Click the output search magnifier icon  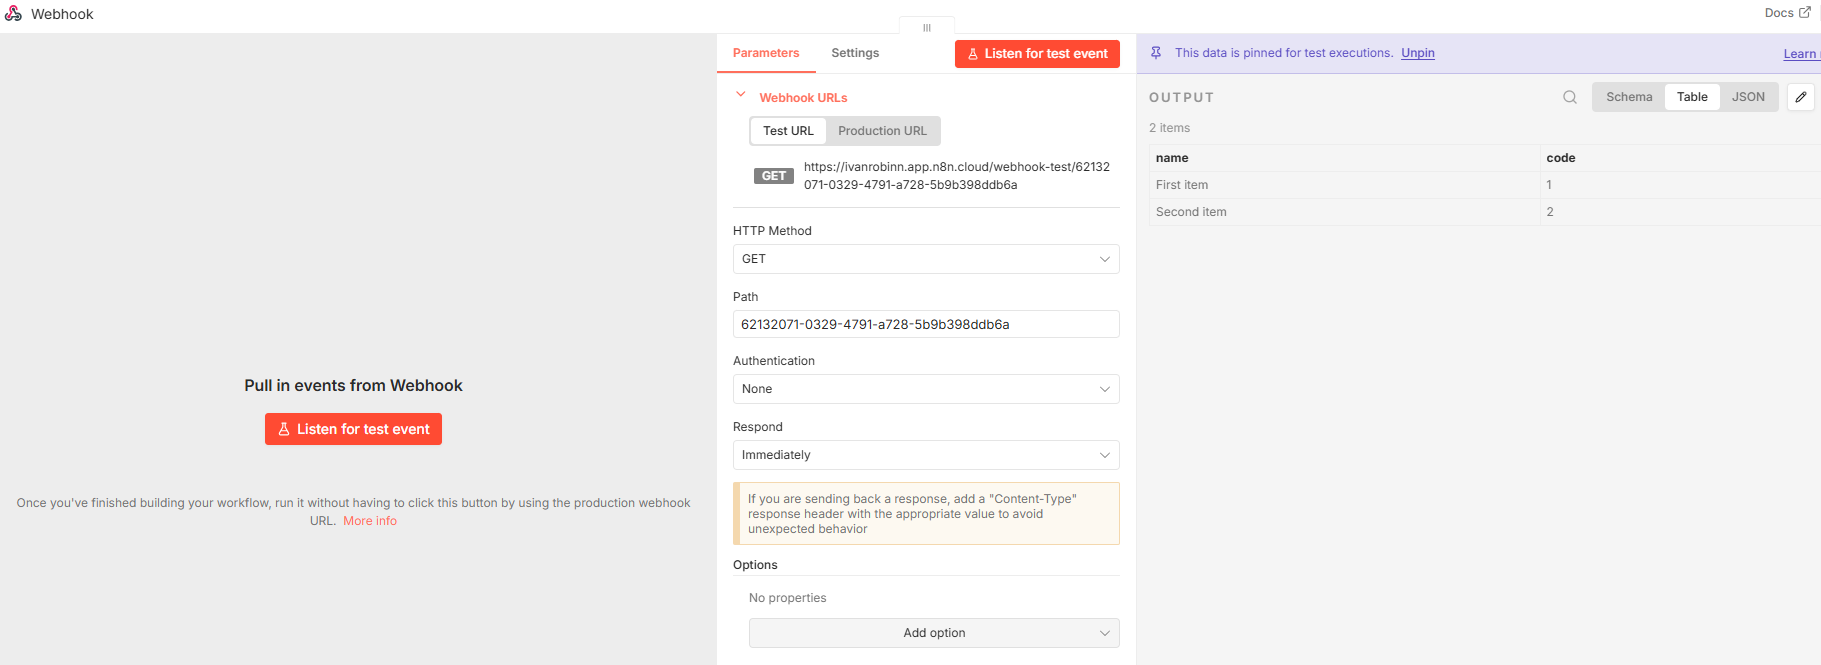(1570, 97)
